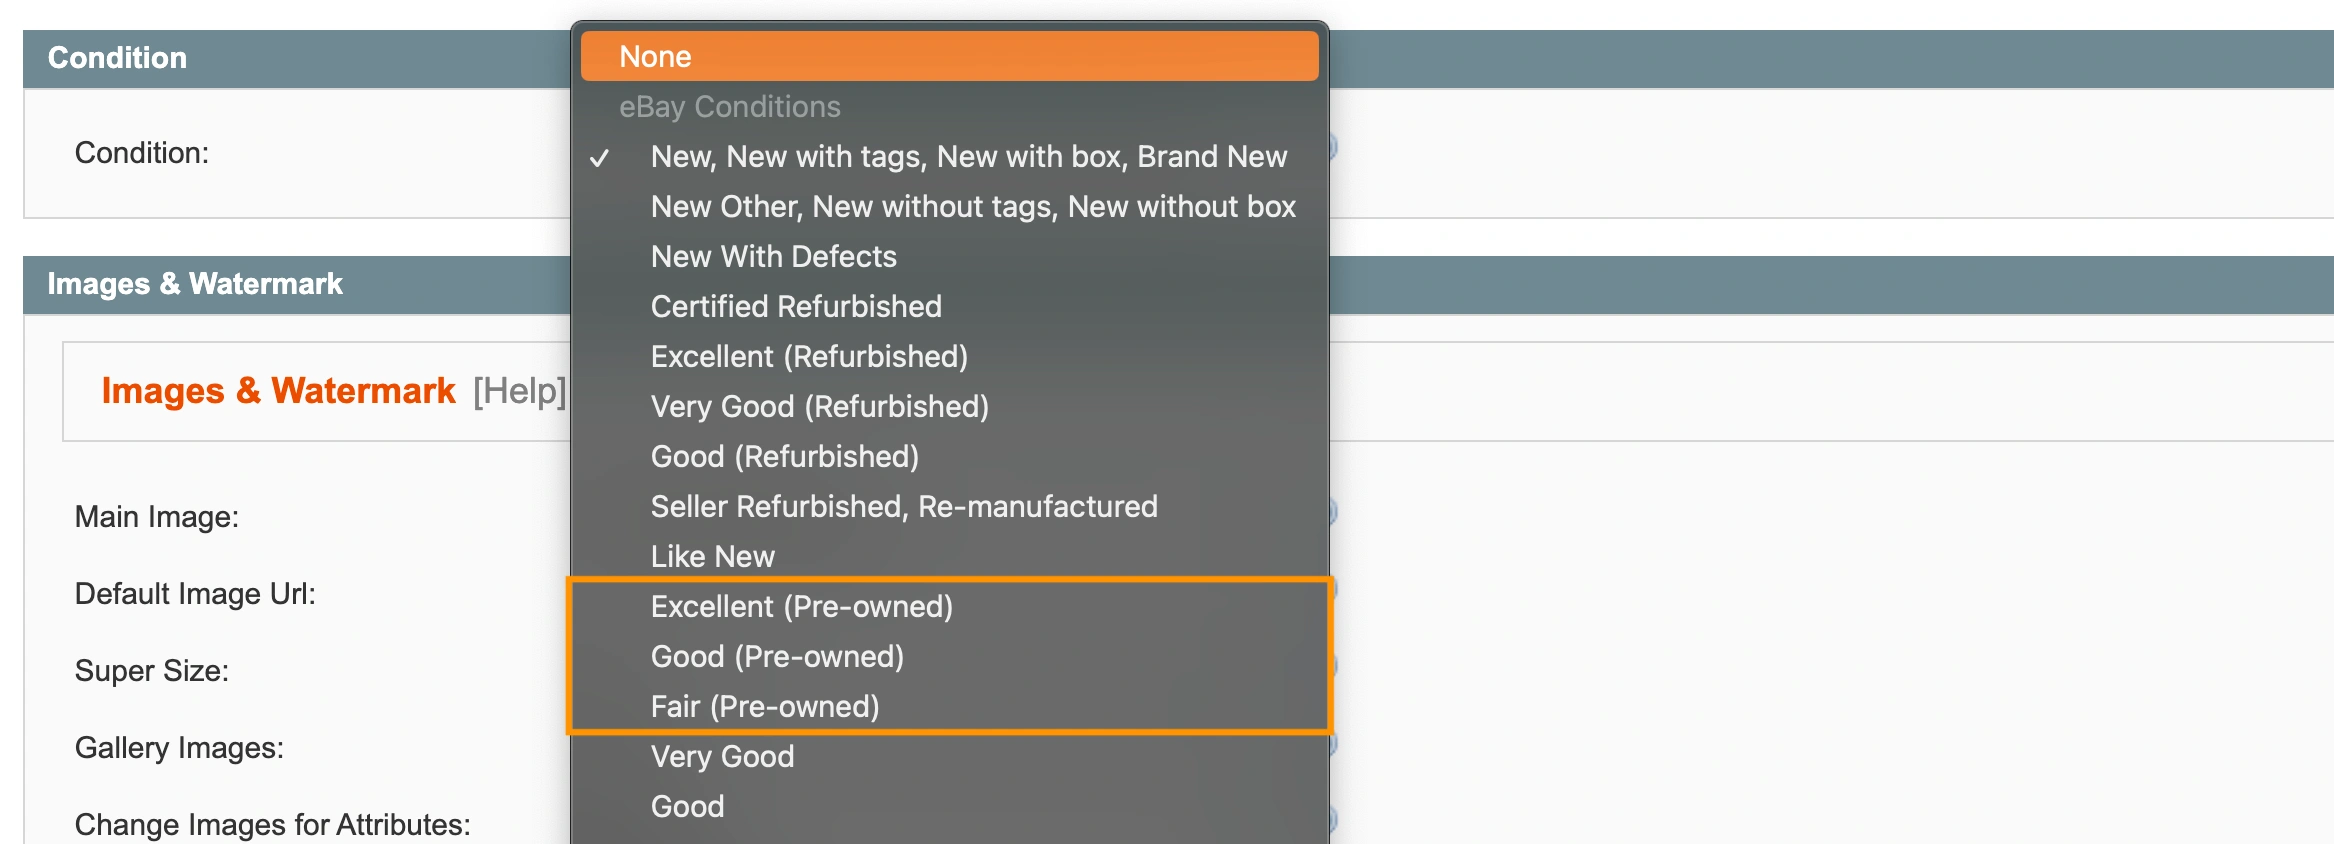Select Excellent (Pre-owned) condition
This screenshot has height=844, width=2334.
[x=801, y=607]
